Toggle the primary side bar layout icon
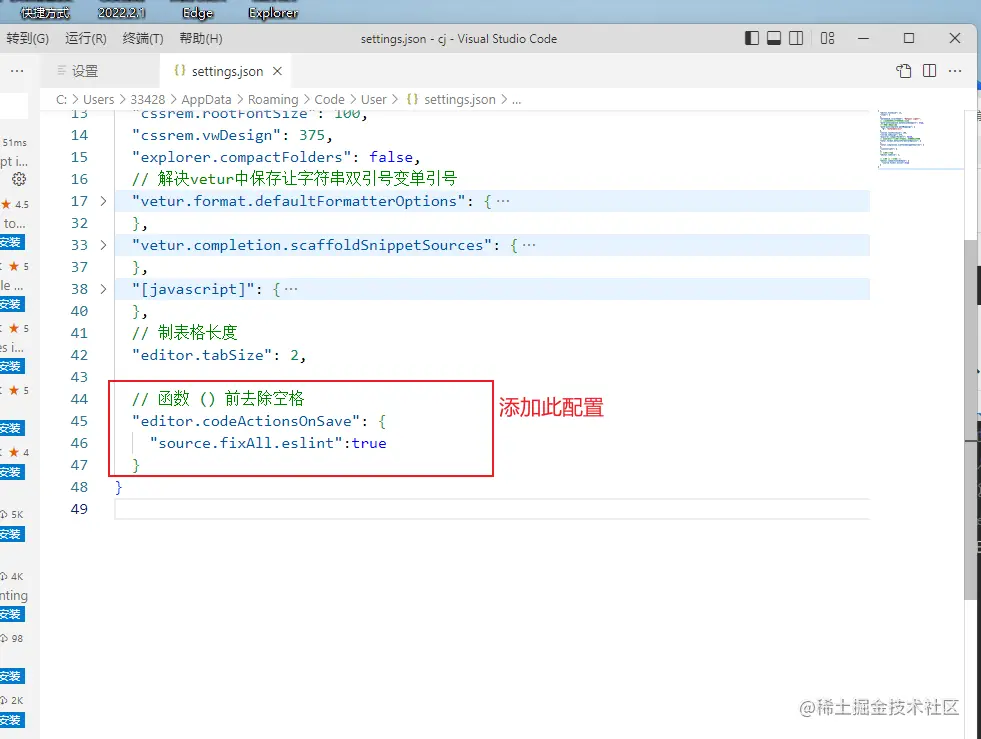 pos(751,38)
